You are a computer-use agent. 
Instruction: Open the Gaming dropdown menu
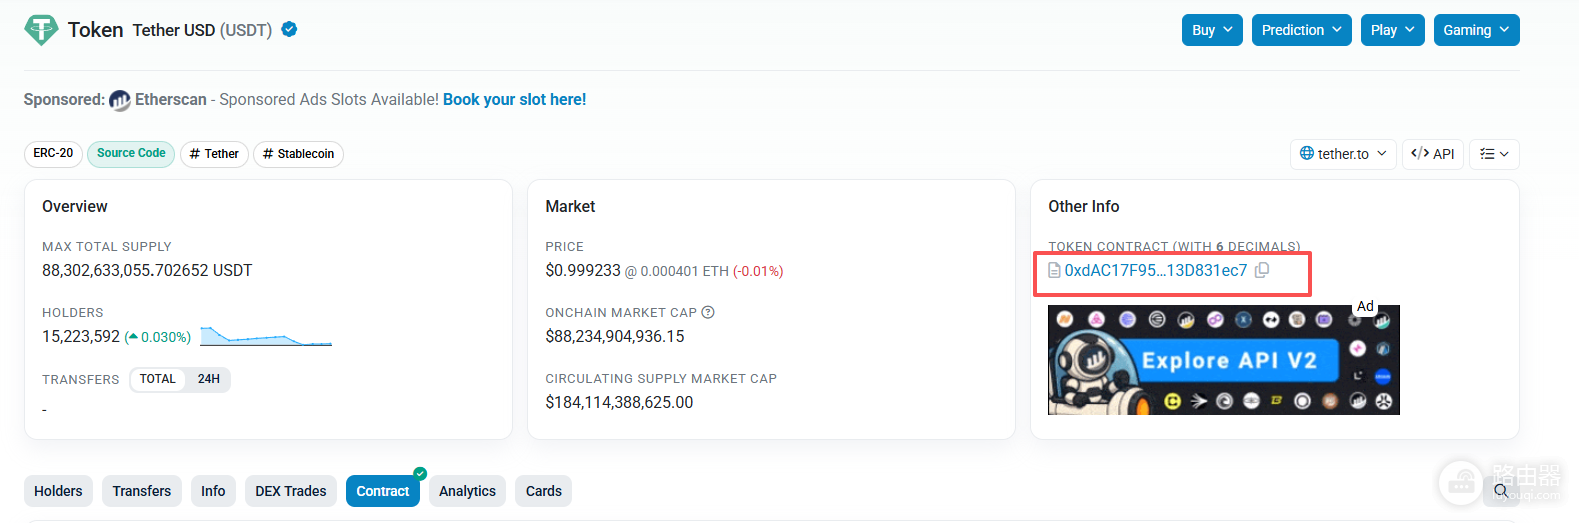click(1476, 30)
